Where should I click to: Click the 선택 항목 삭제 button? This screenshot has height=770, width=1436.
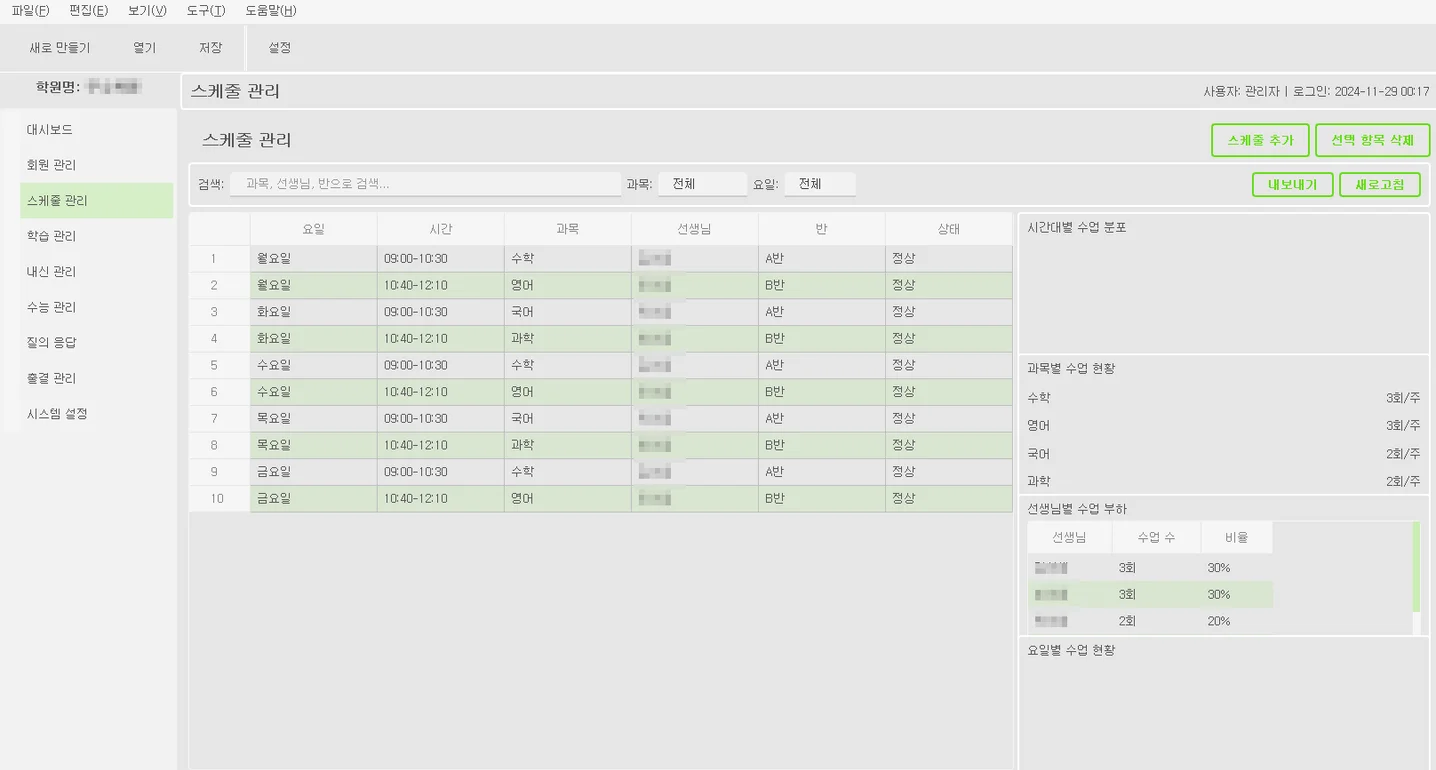point(1372,140)
